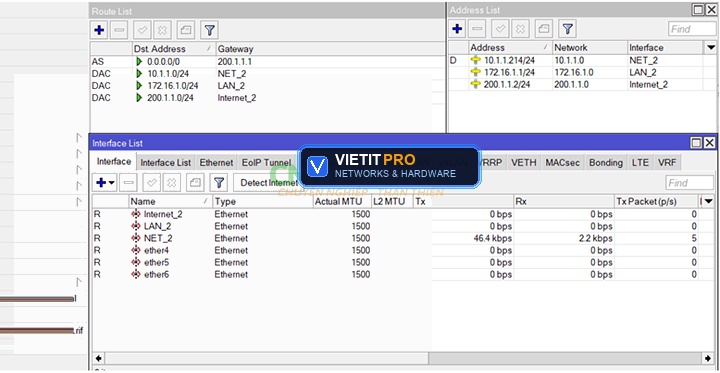
Task: Select the LAN_2 interface name
Action: coord(158,226)
